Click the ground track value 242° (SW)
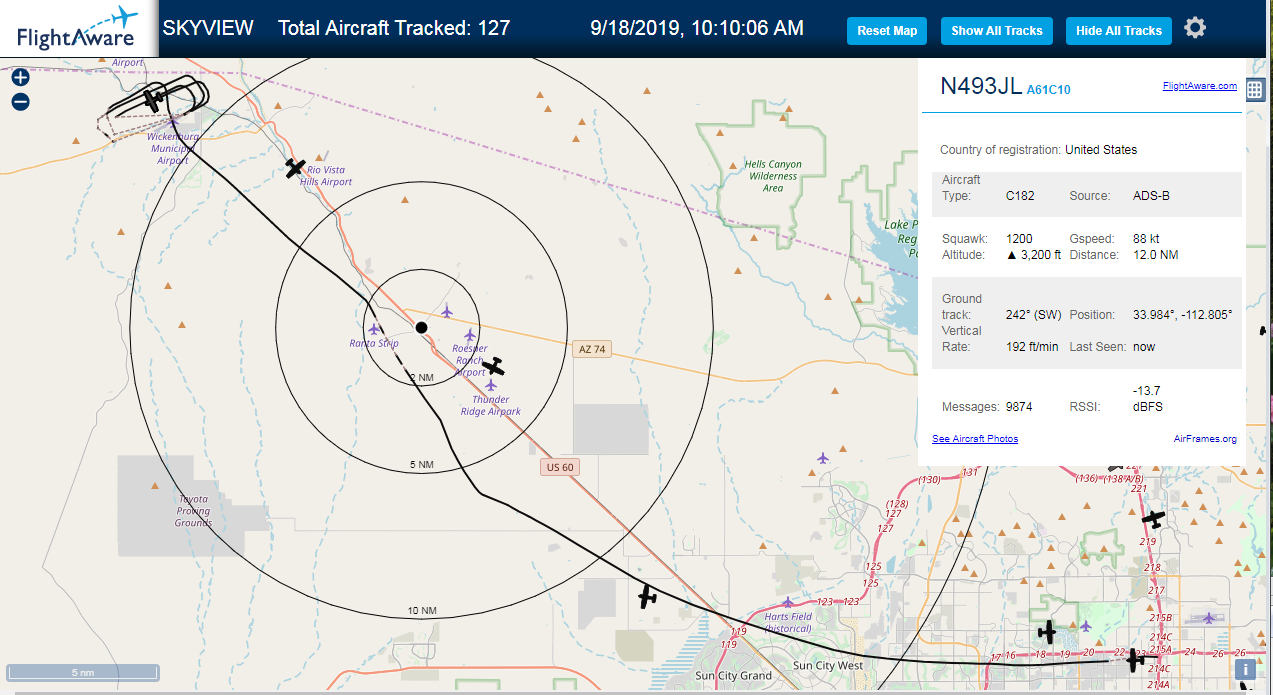This screenshot has width=1273, height=695. [1033, 315]
